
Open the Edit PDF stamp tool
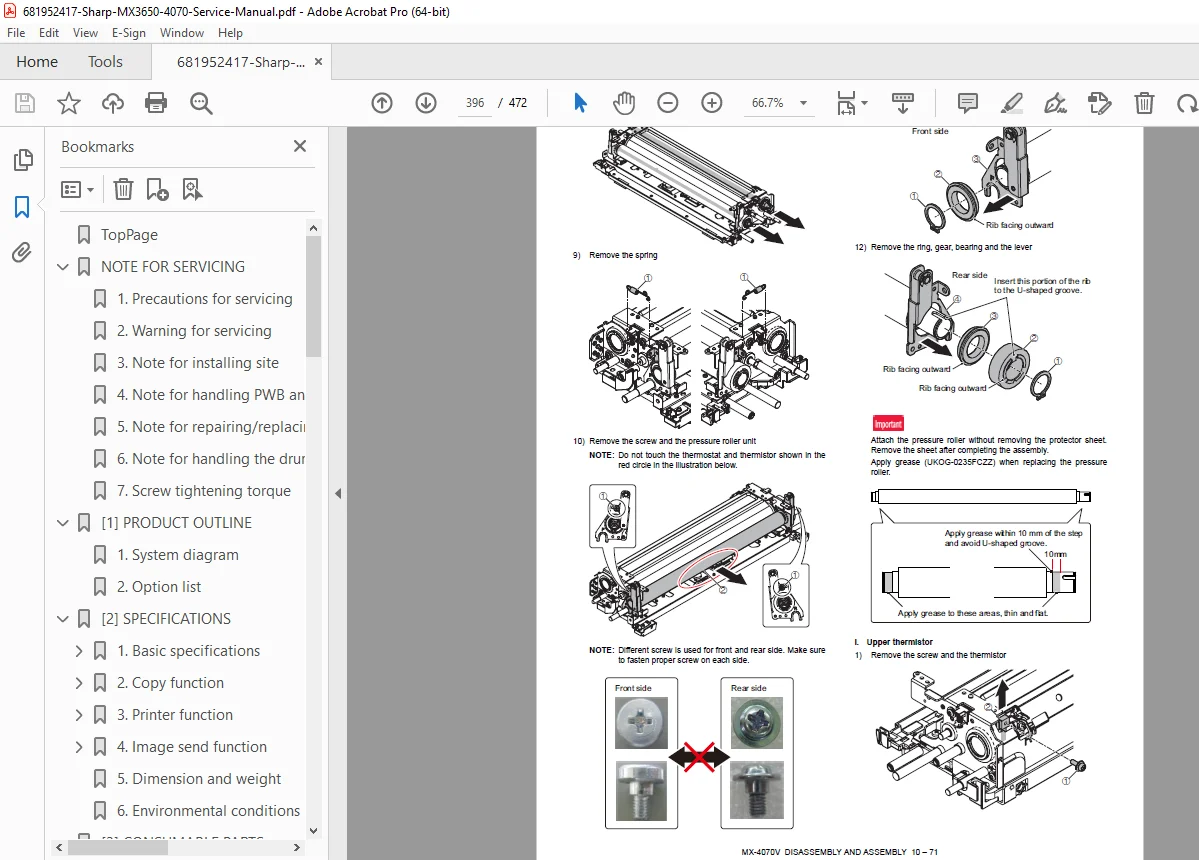click(x=1100, y=102)
